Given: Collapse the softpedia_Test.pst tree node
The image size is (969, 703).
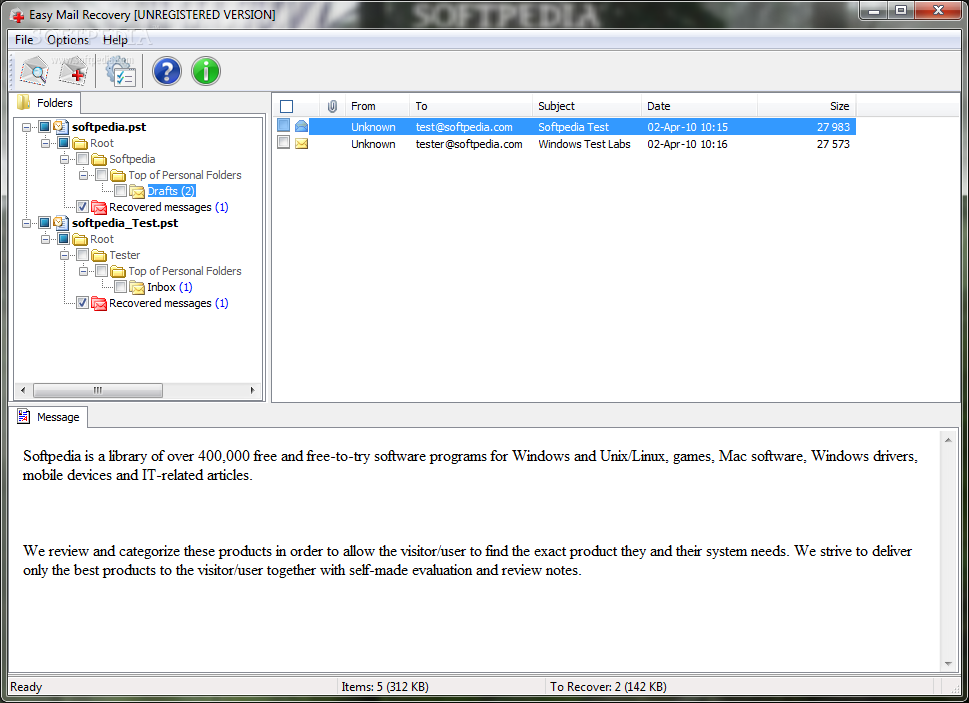Looking at the screenshot, I should (26, 223).
